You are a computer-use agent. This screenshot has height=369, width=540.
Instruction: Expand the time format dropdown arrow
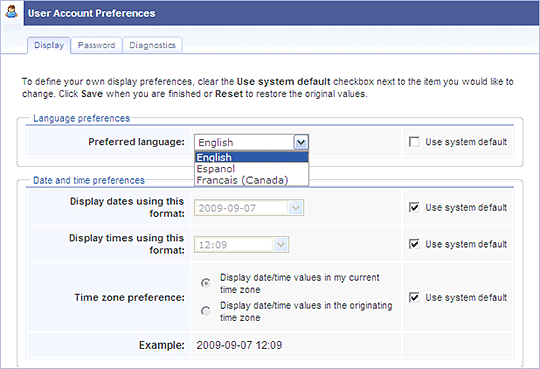(281, 245)
